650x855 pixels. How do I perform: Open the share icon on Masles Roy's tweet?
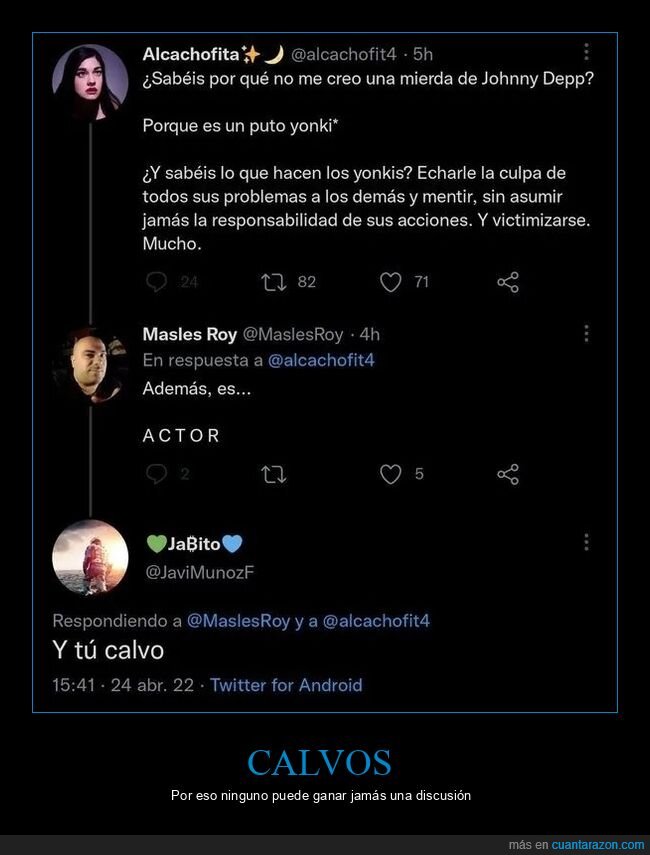(x=507, y=474)
